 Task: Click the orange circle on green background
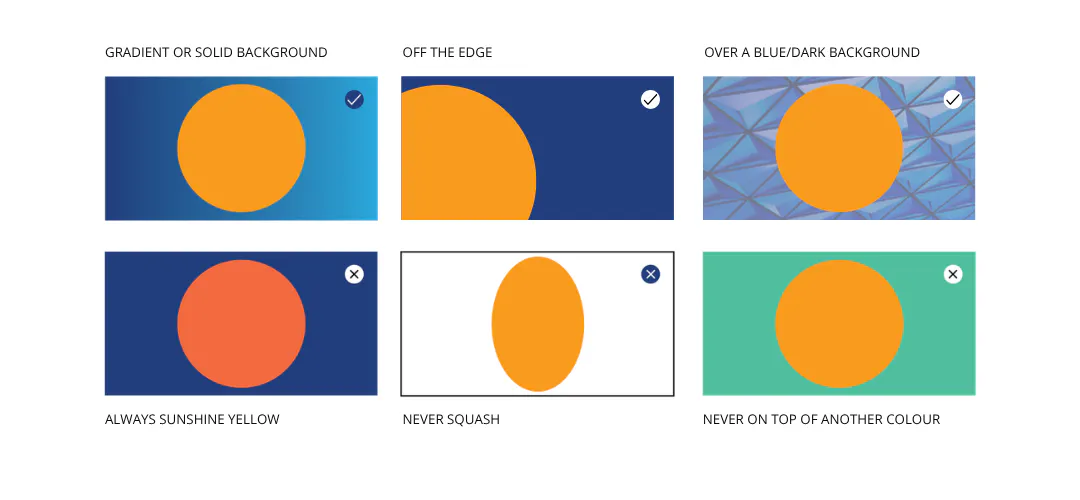[839, 324]
